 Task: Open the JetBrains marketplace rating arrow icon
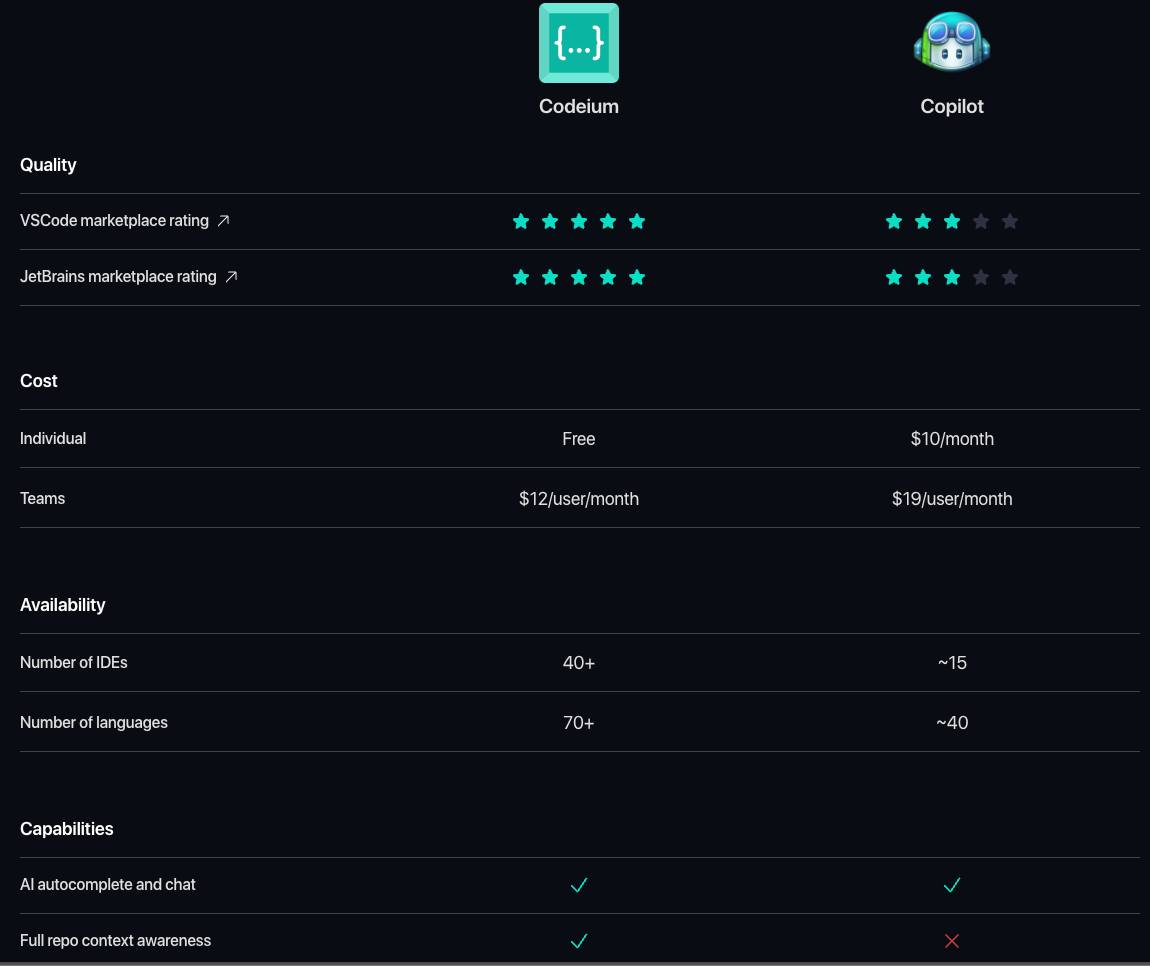click(231, 277)
